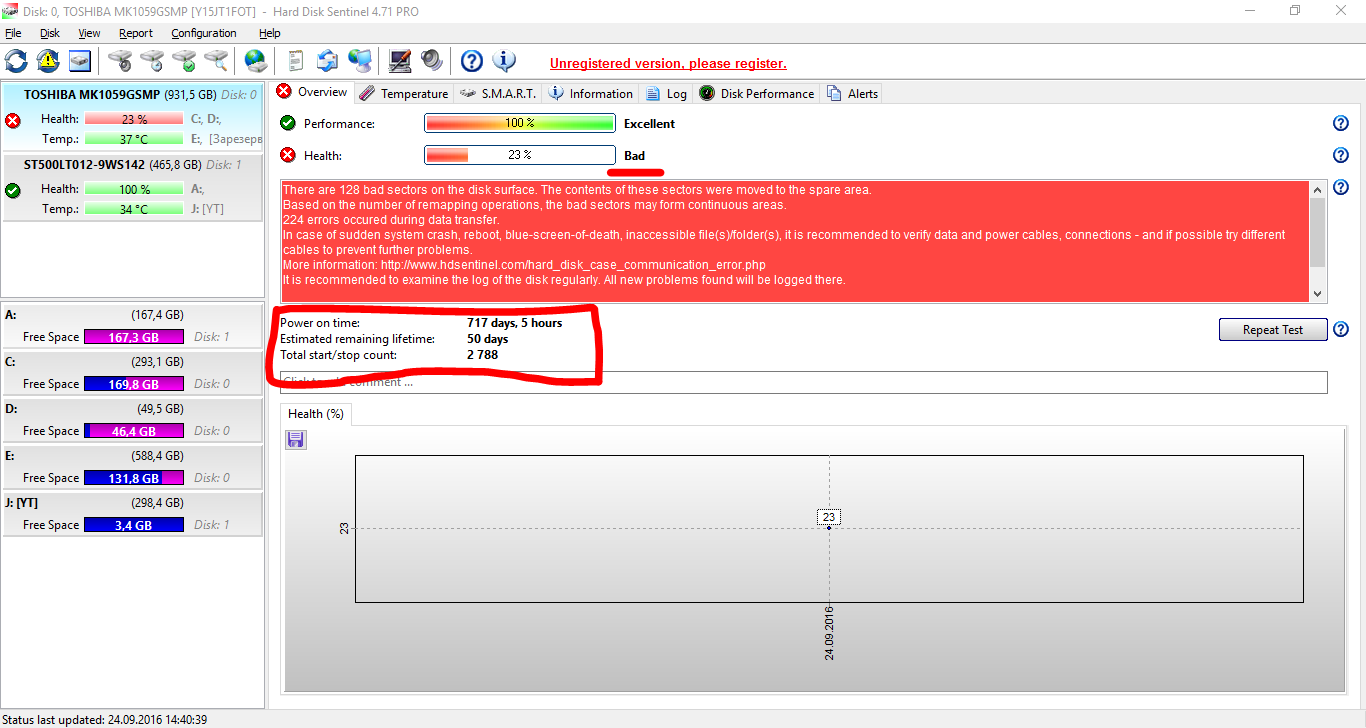Click the monitor-with-pen configuration toolbar icon
1366x728 pixels.
400,61
